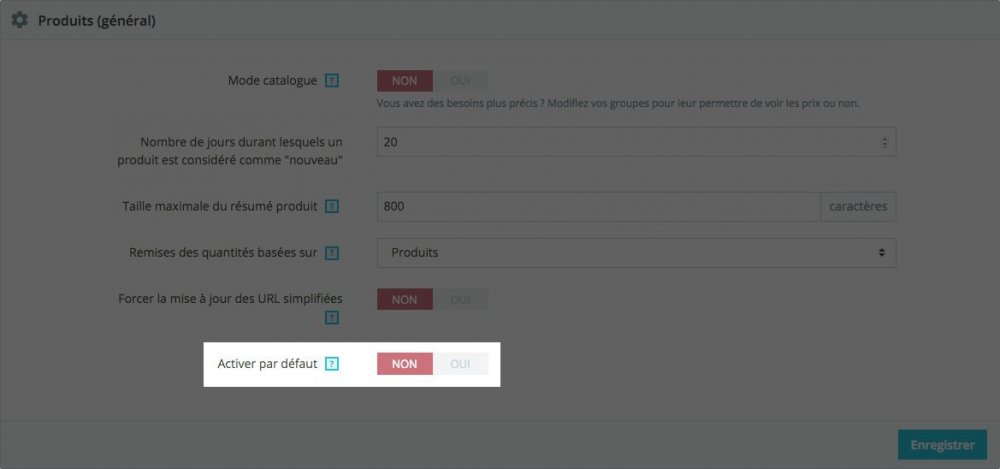Select NON for Mode catalogue
Screen dimensions: 1000x469
pos(404,81)
